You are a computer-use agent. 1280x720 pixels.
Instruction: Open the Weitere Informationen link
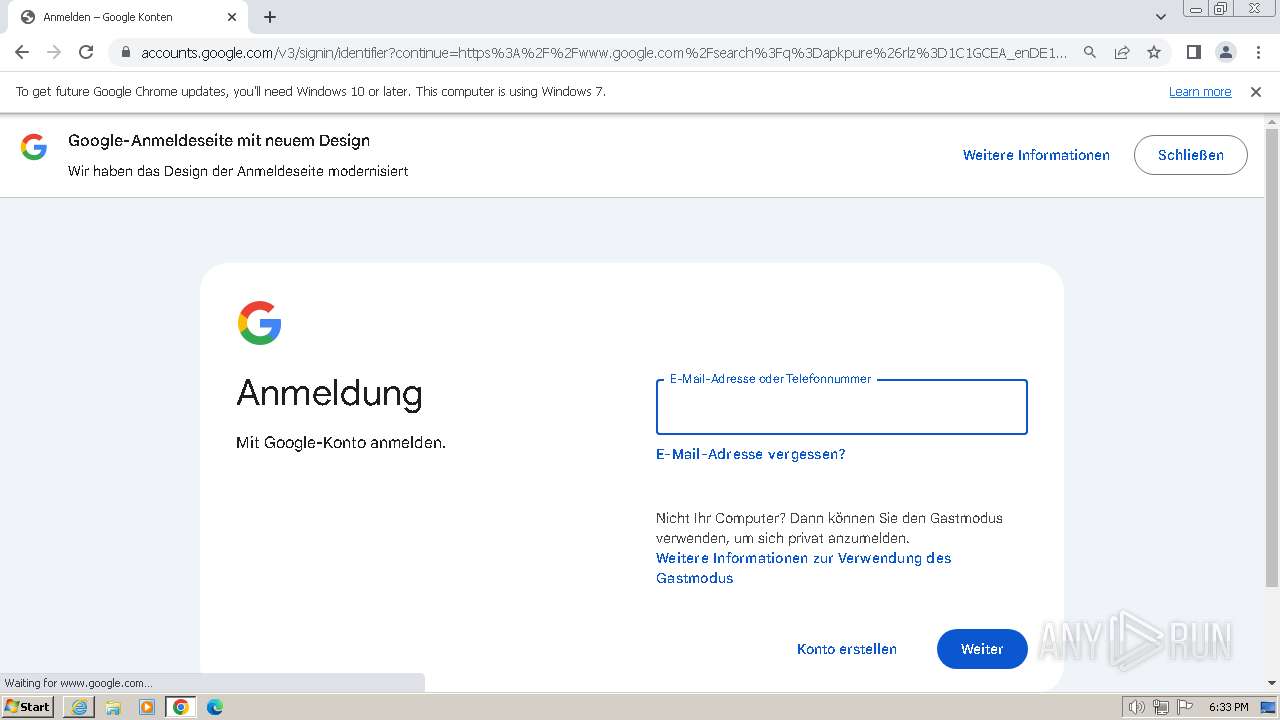click(1036, 155)
